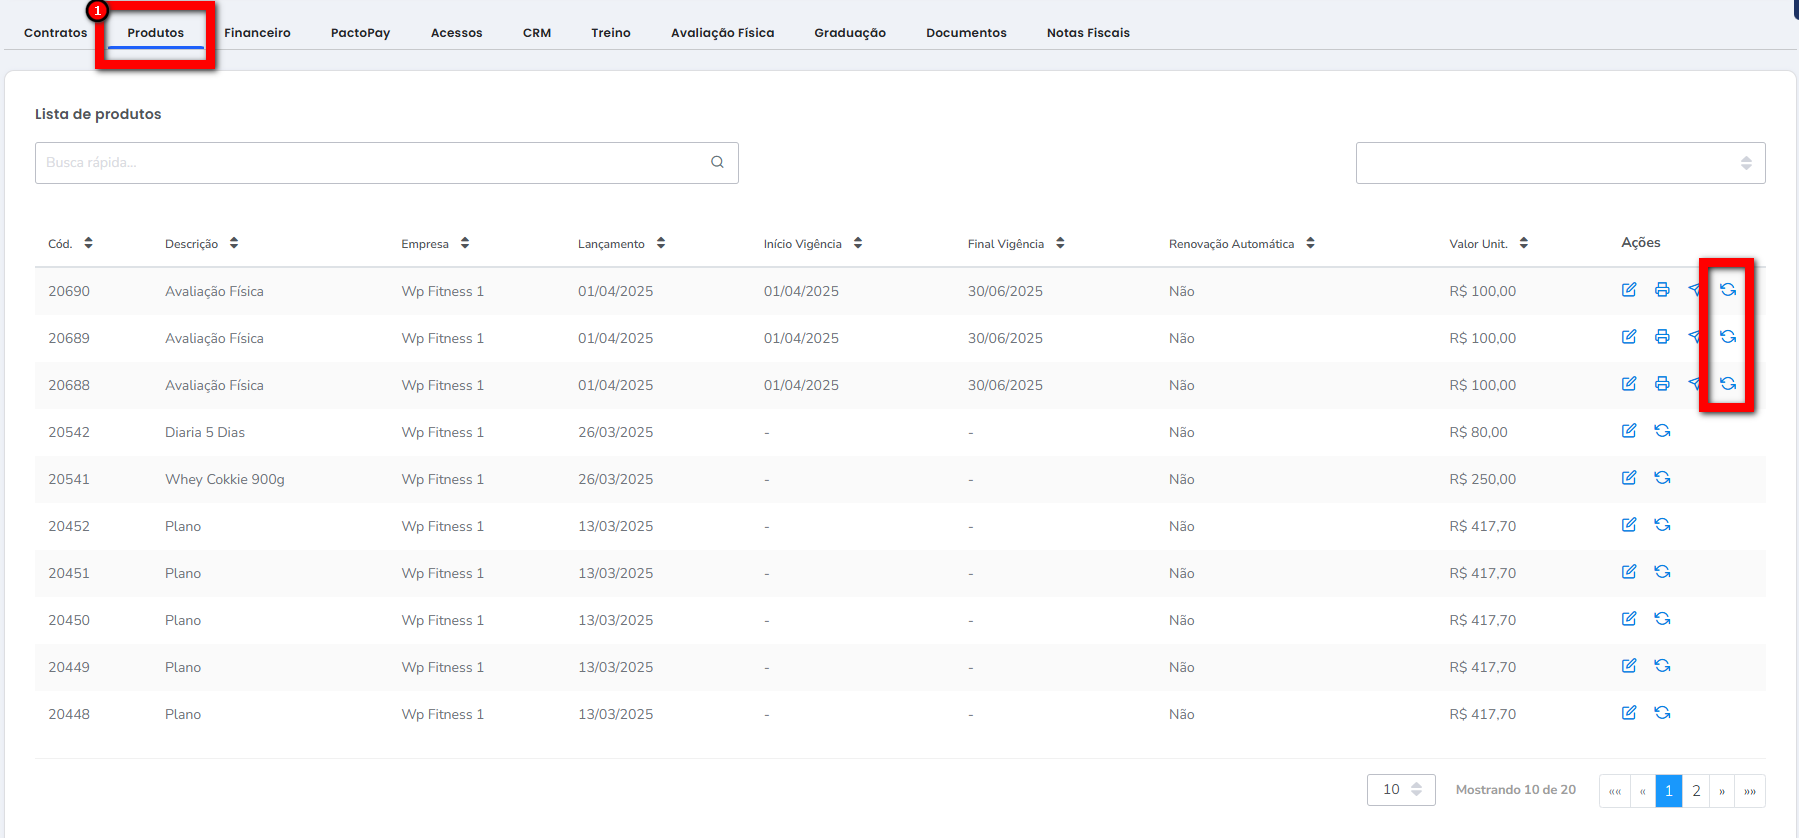Screen dimensions: 1799x838
Task: Click refresh icon on product 20688 row
Action: [1728, 384]
